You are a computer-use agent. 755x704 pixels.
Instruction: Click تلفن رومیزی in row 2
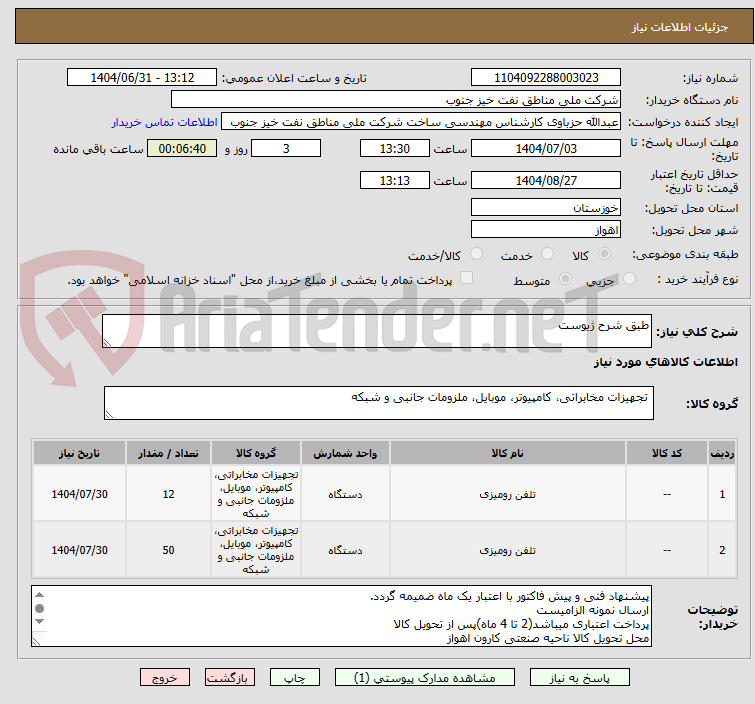click(x=508, y=550)
